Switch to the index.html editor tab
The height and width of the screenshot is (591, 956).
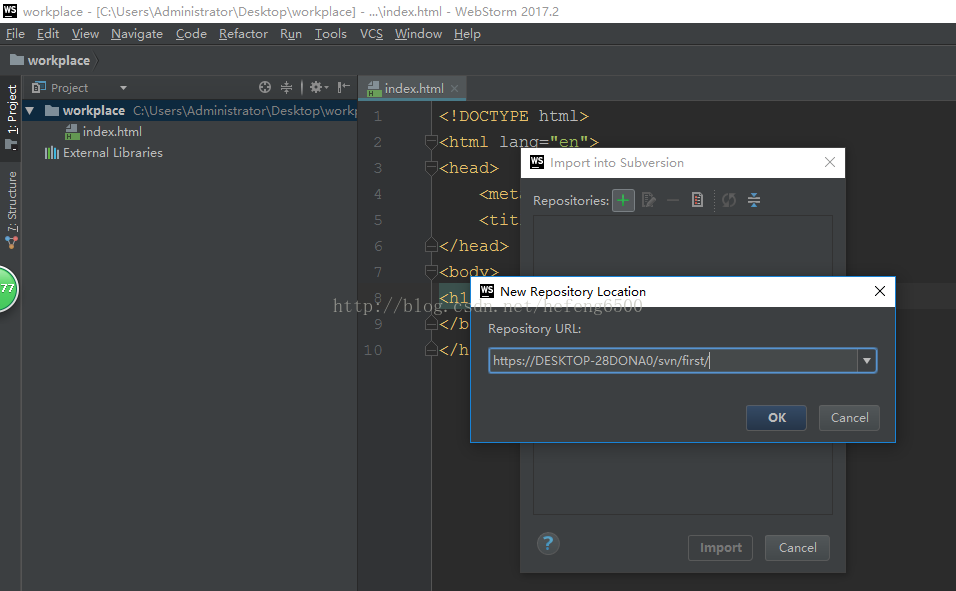pyautogui.click(x=412, y=88)
